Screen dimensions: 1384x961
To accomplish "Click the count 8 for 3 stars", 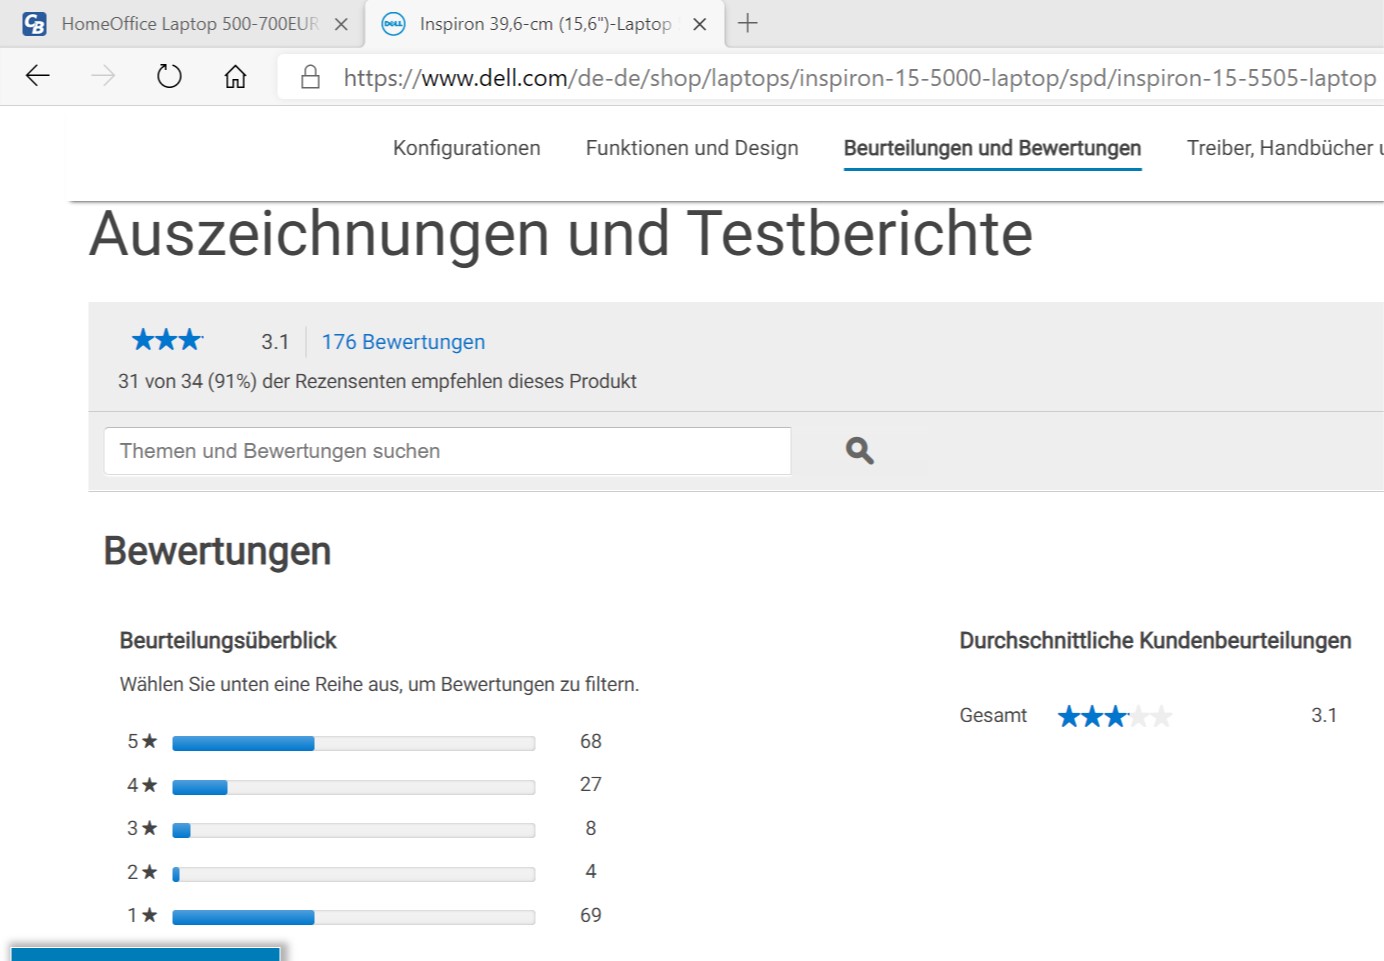I will tap(591, 828).
